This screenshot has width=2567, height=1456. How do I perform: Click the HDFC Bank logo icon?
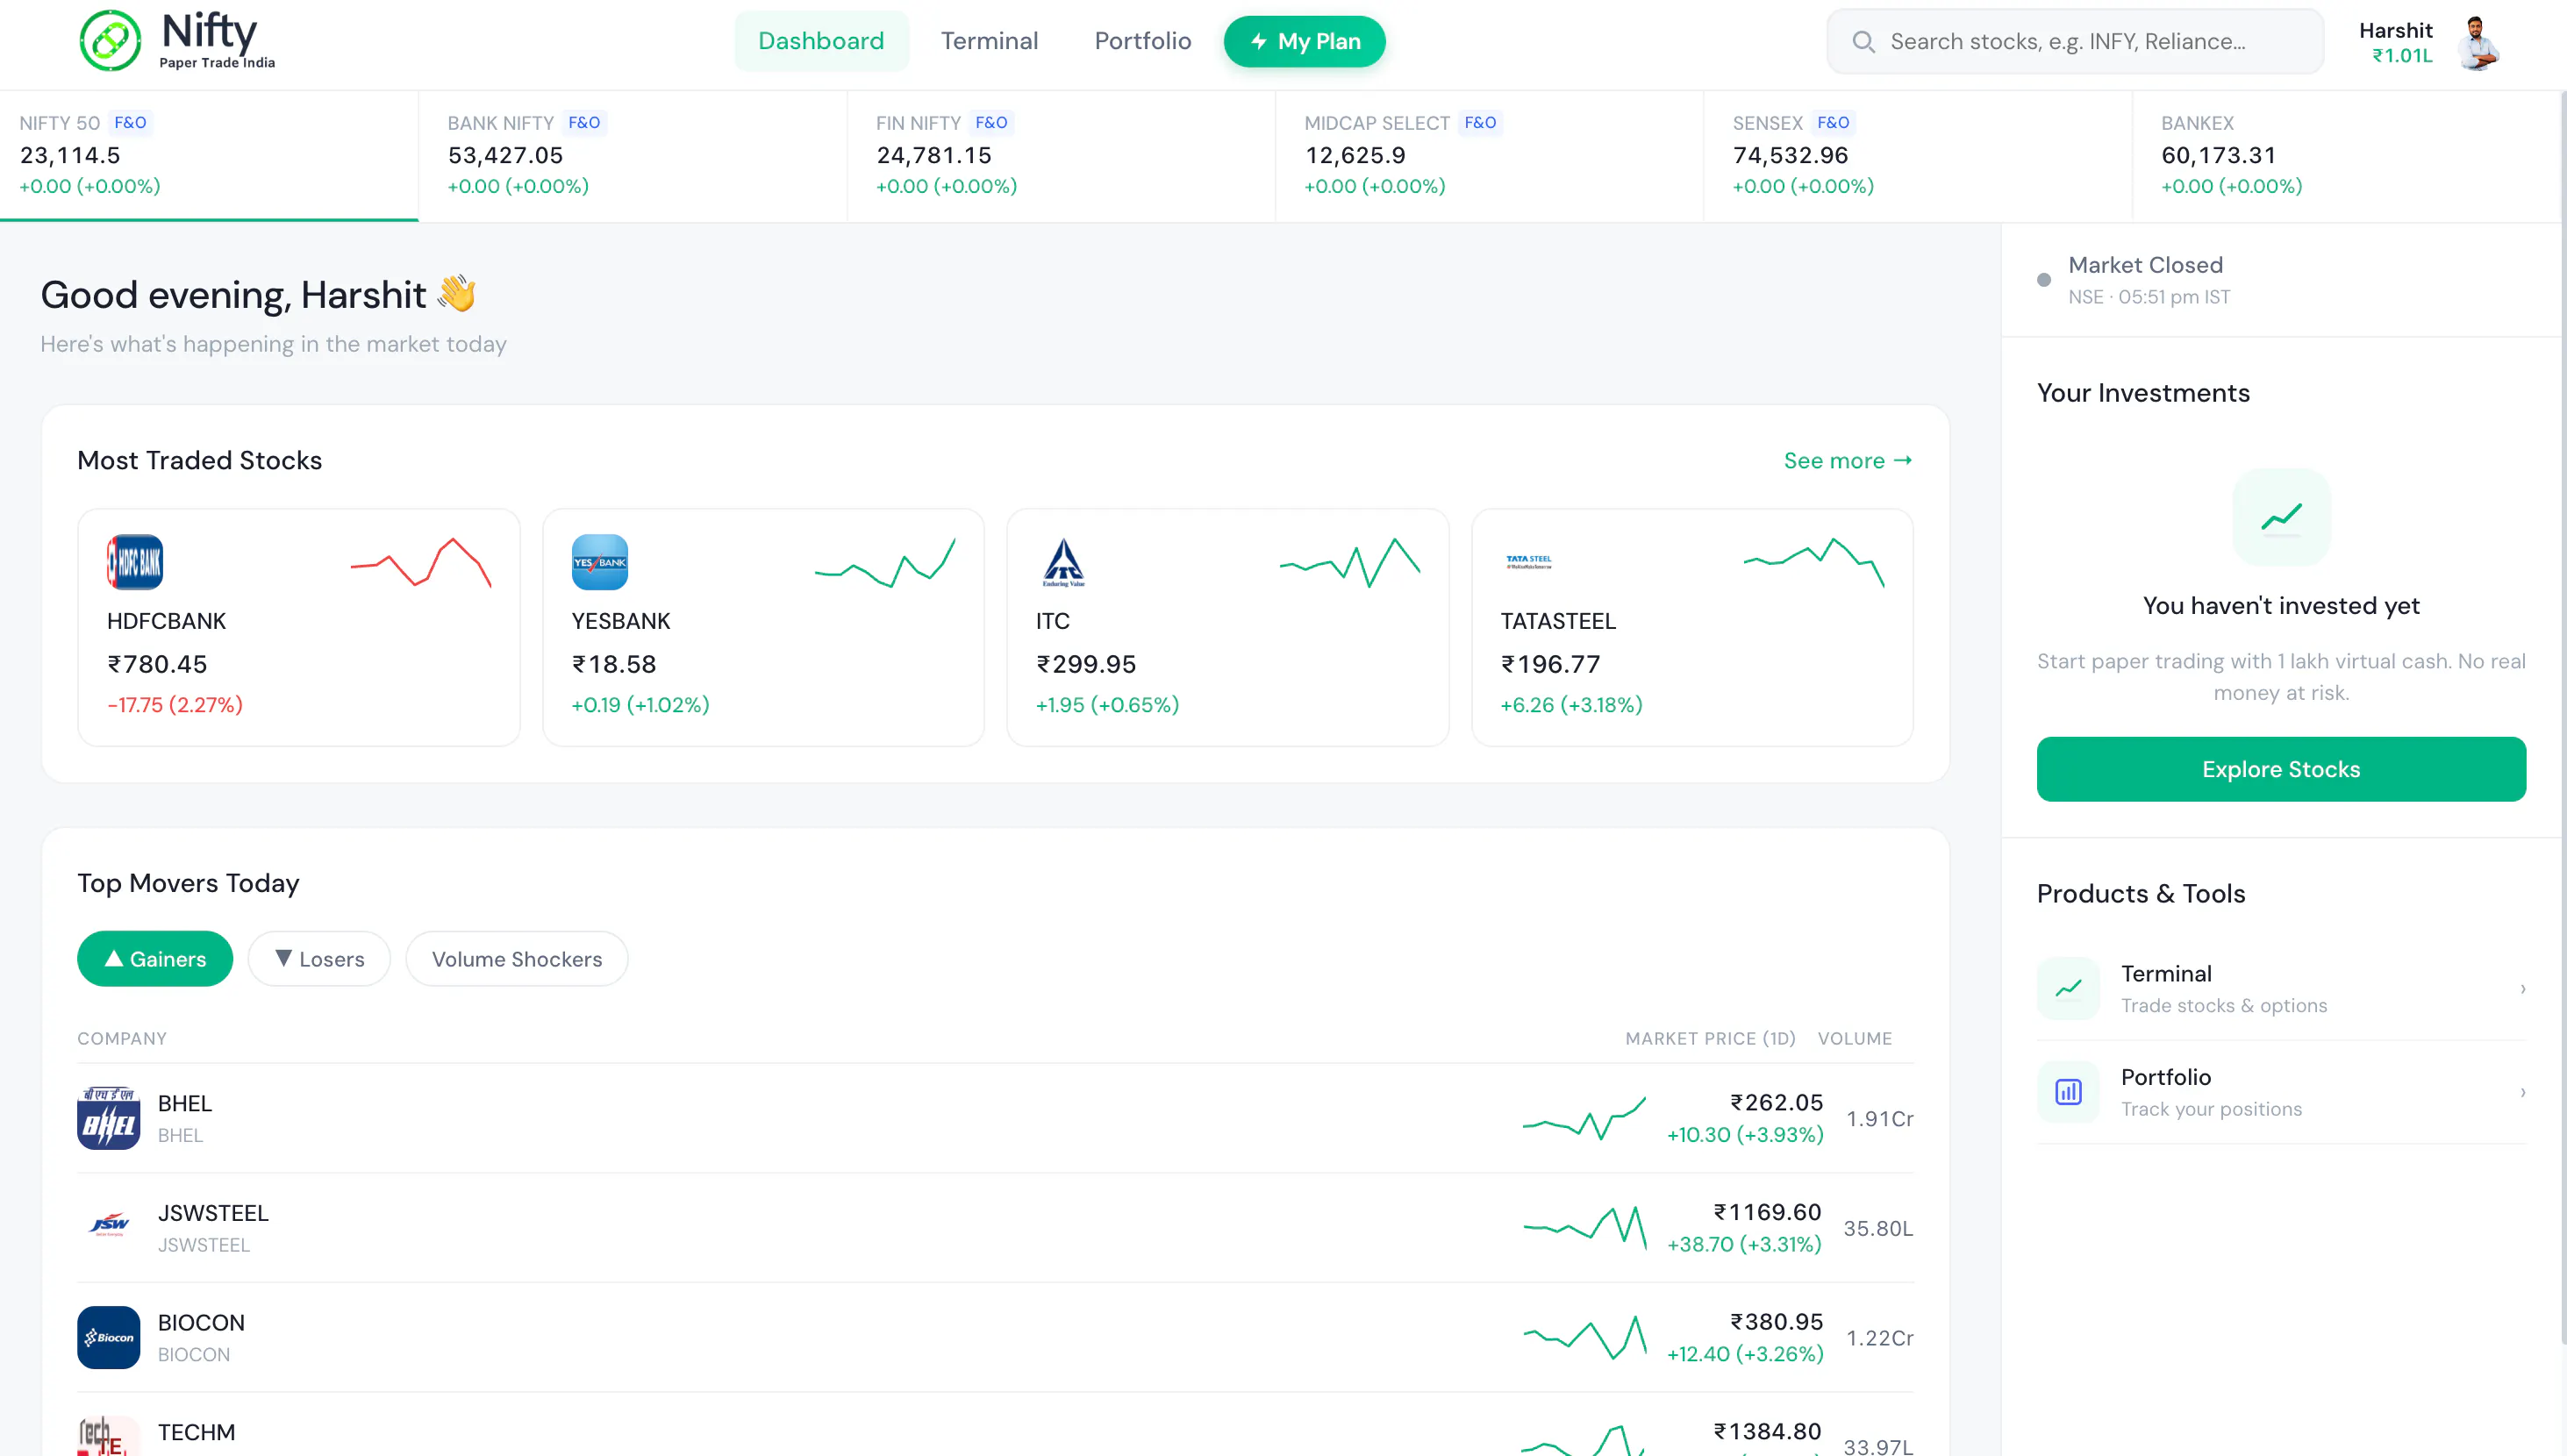pyautogui.click(x=135, y=562)
